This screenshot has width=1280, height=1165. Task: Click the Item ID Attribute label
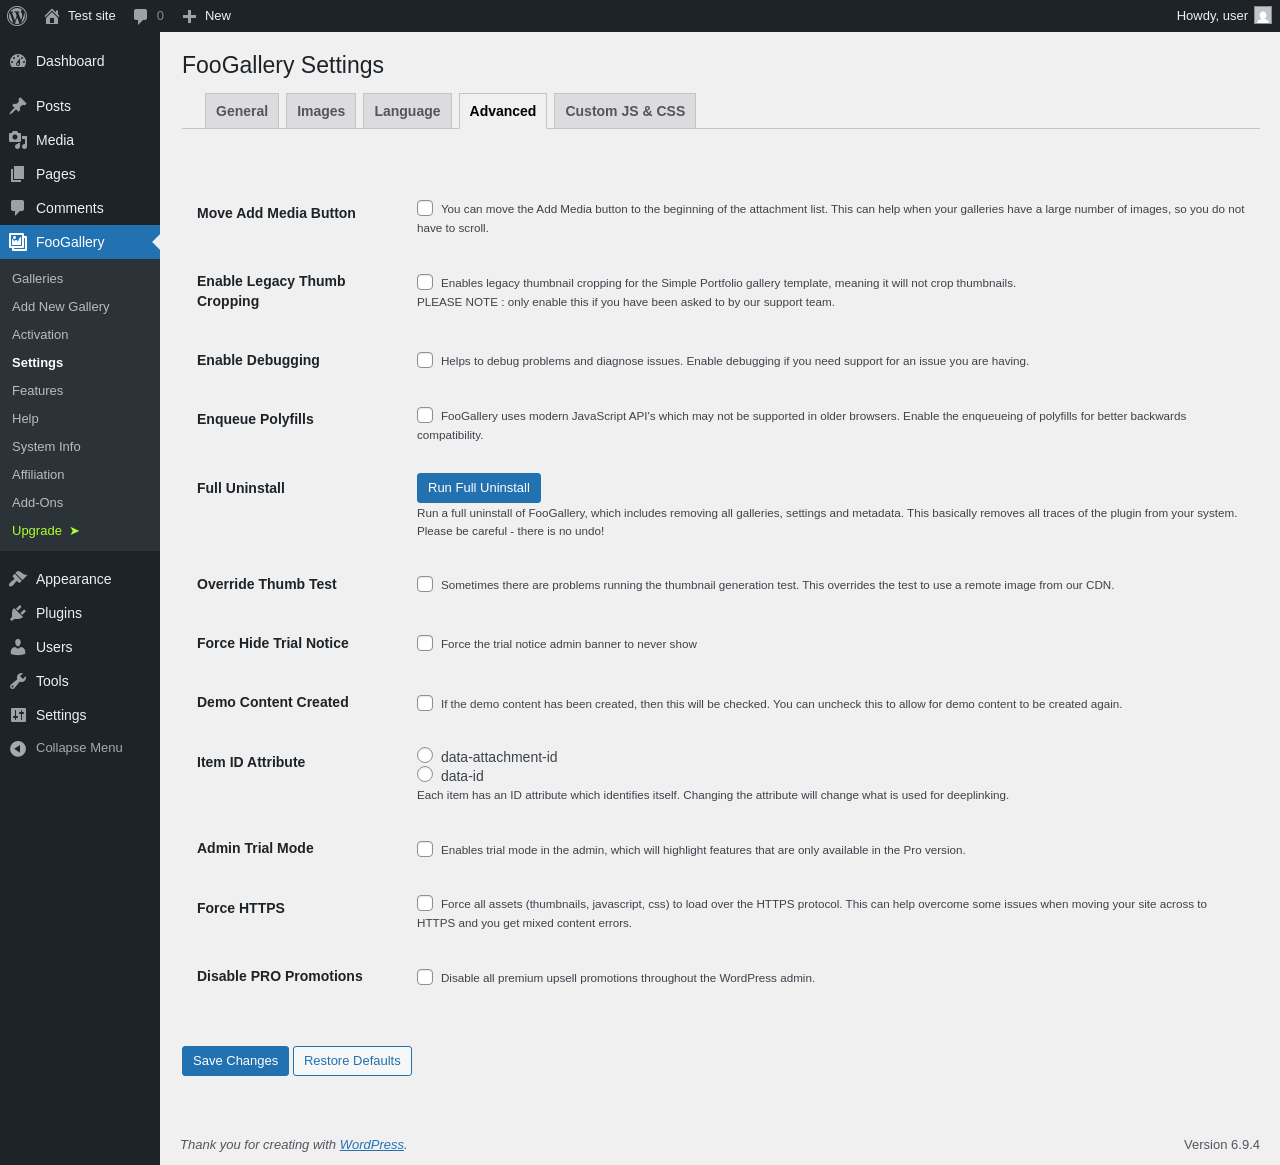[251, 762]
